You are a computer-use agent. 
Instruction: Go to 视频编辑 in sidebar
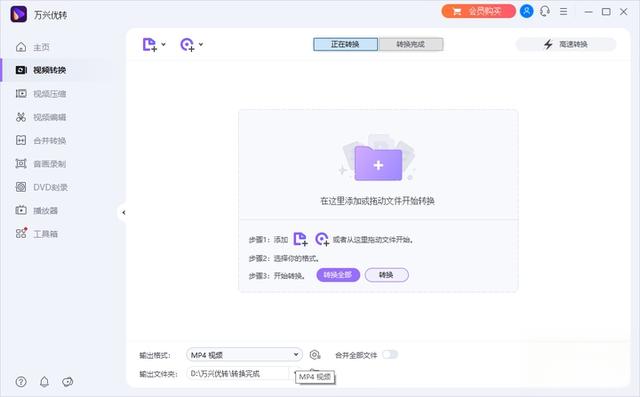(49, 117)
